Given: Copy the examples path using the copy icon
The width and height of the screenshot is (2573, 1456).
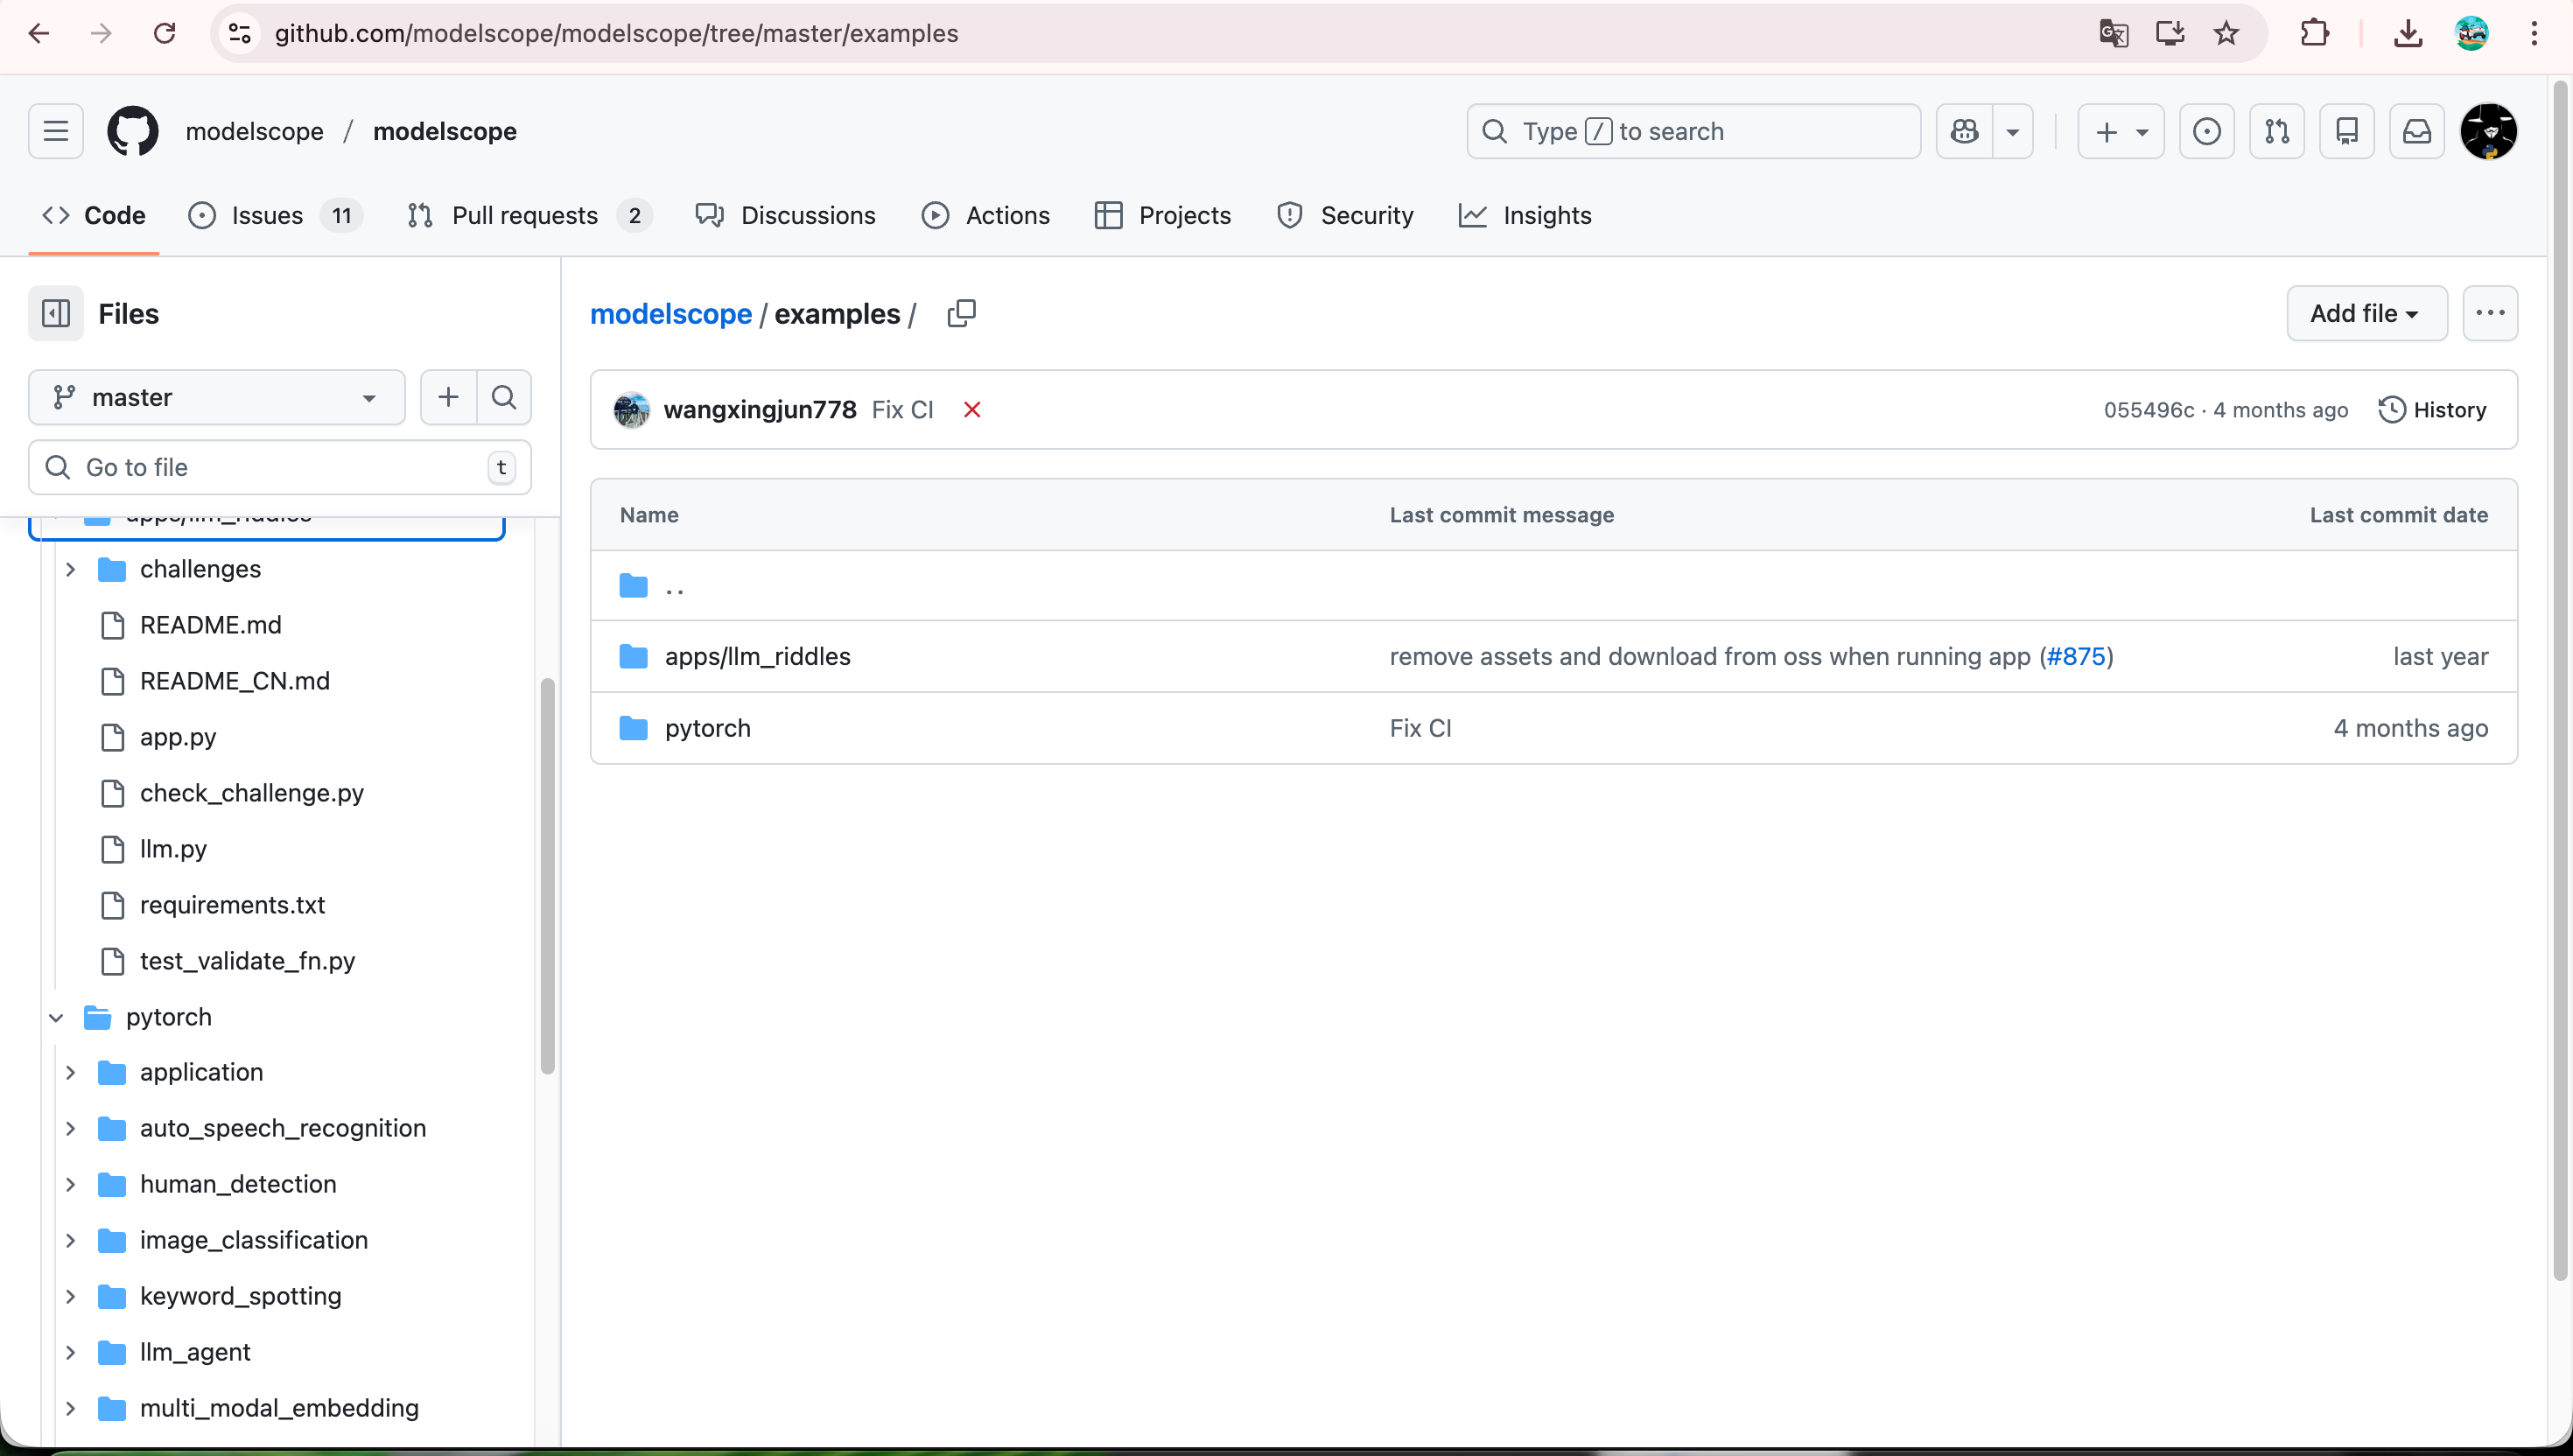Looking at the screenshot, I should (961, 313).
